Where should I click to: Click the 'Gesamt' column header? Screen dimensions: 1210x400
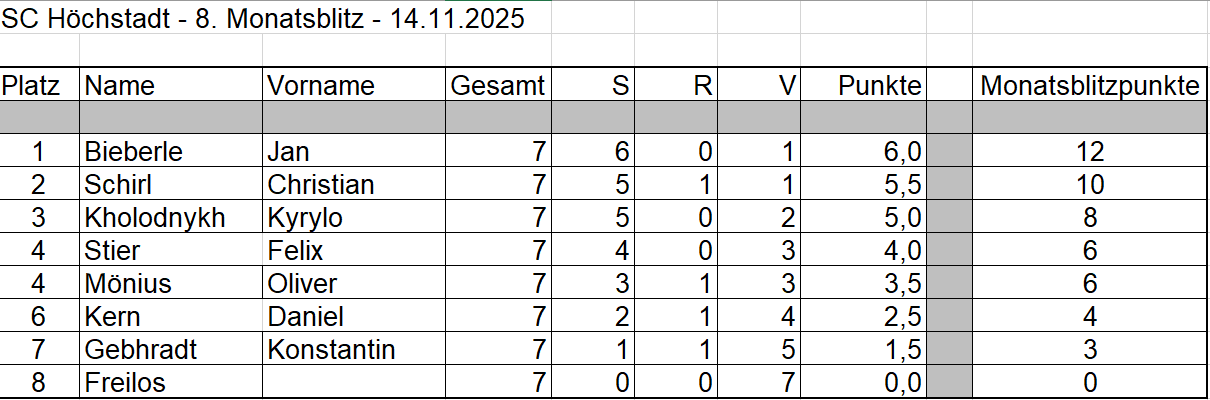pos(498,86)
